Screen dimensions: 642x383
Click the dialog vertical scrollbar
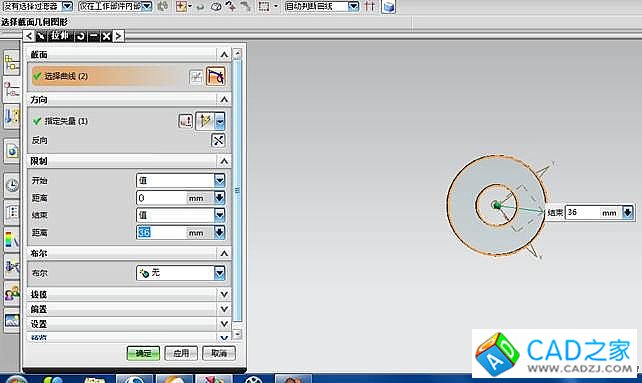click(x=237, y=190)
